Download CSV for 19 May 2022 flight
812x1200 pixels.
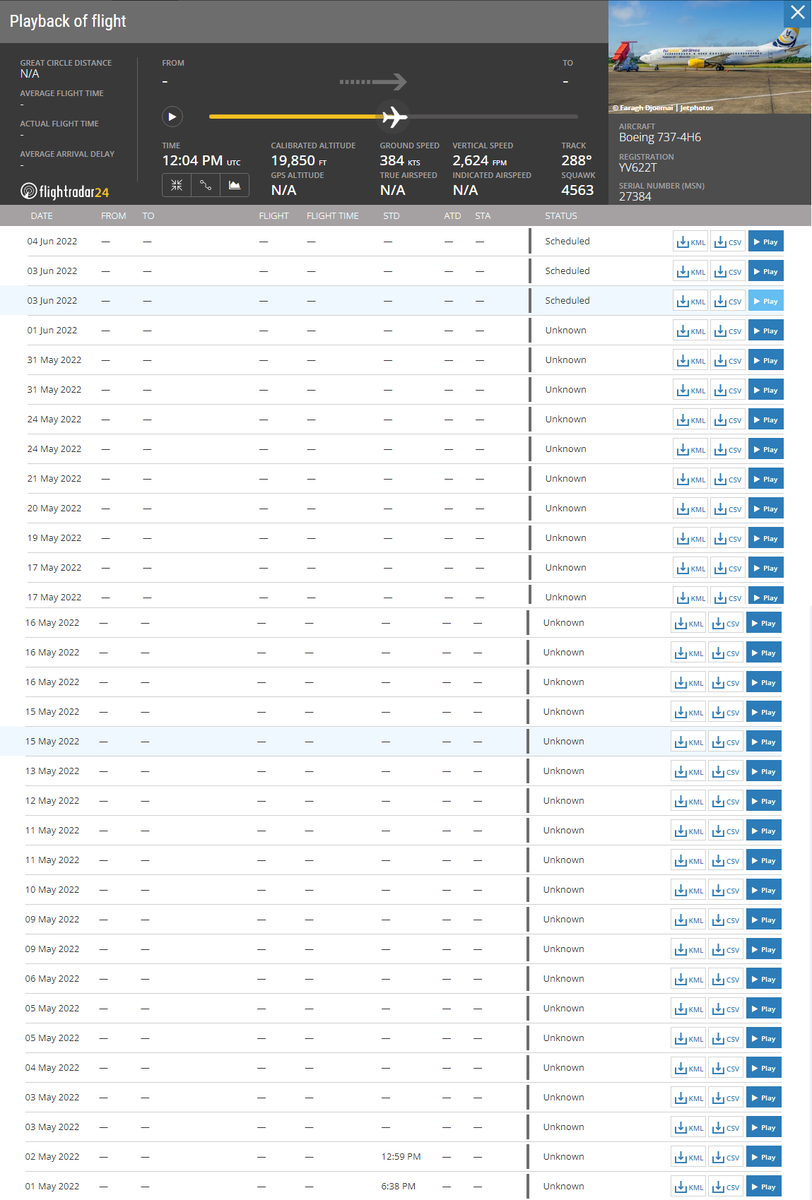[728, 539]
